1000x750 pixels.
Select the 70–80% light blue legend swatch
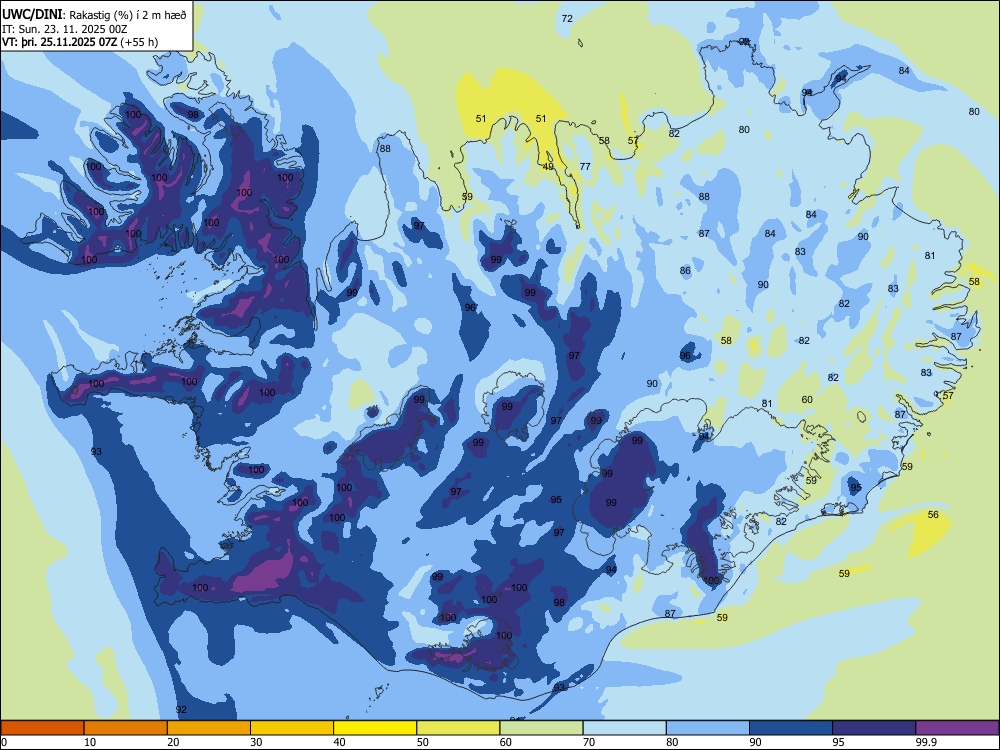pyautogui.click(x=625, y=728)
